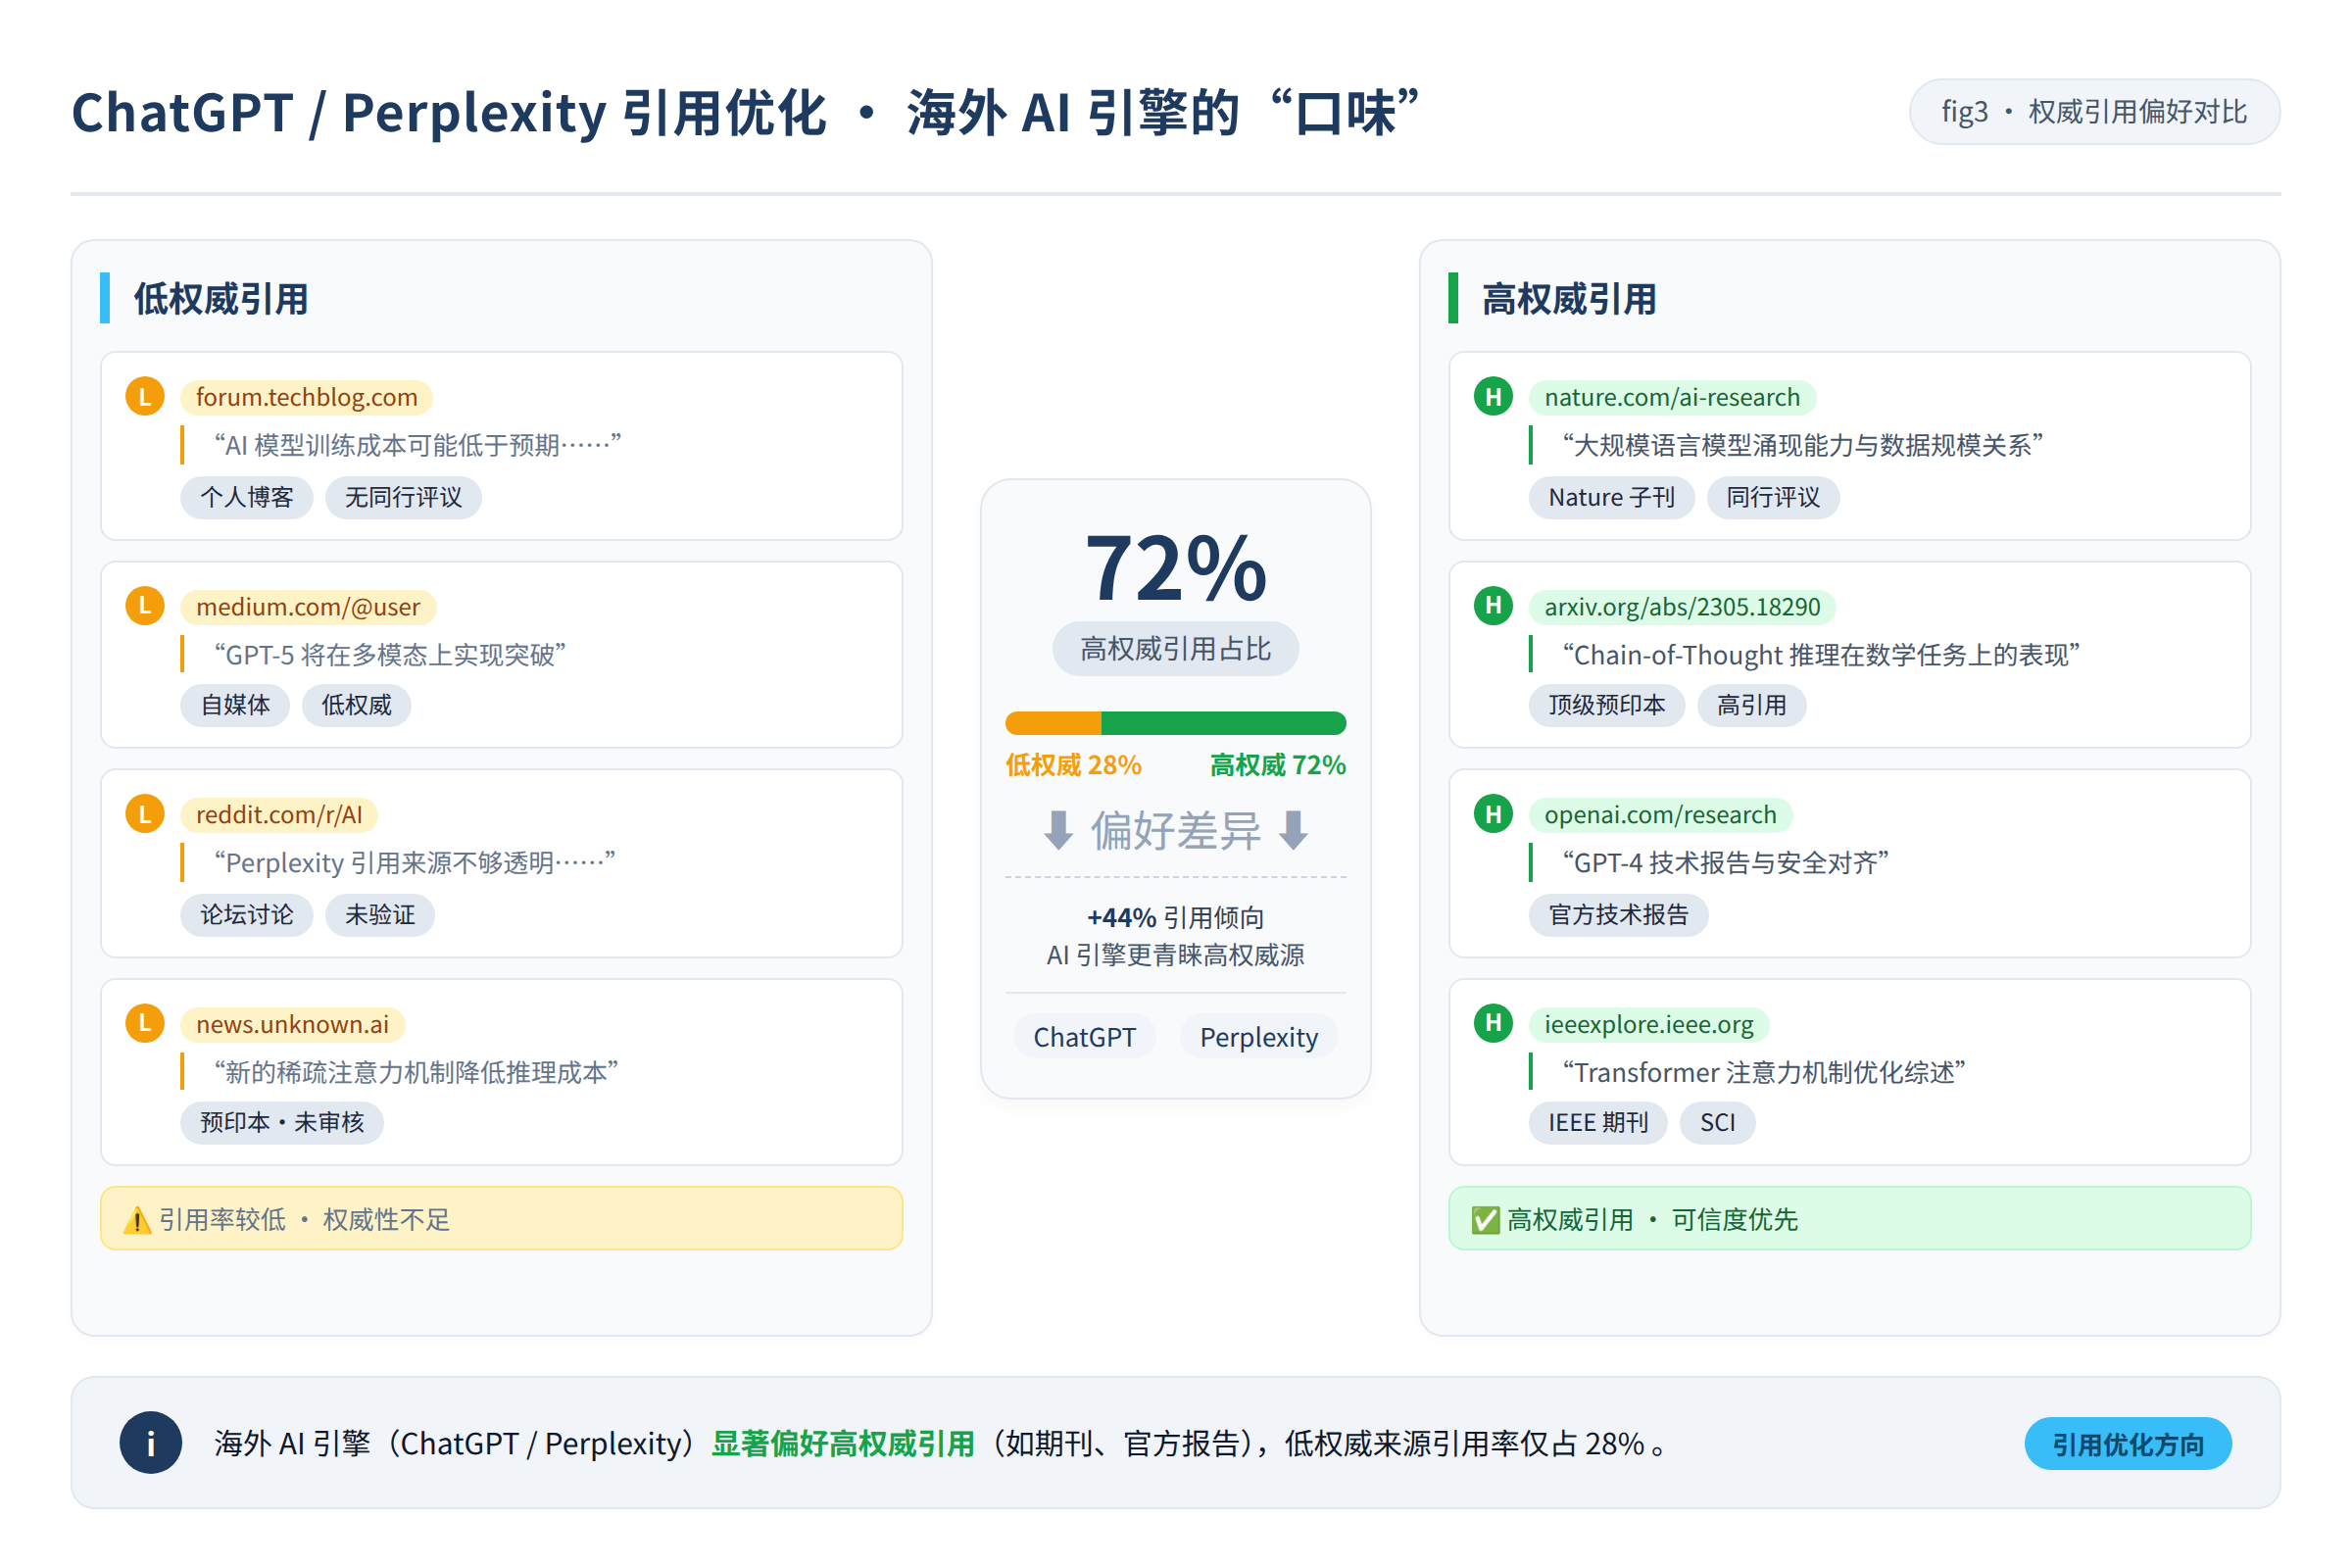Click the highlighted text 显著偏好高权威引用
Image resolution: width=2352 pixels, height=1568 pixels.
tap(843, 1444)
